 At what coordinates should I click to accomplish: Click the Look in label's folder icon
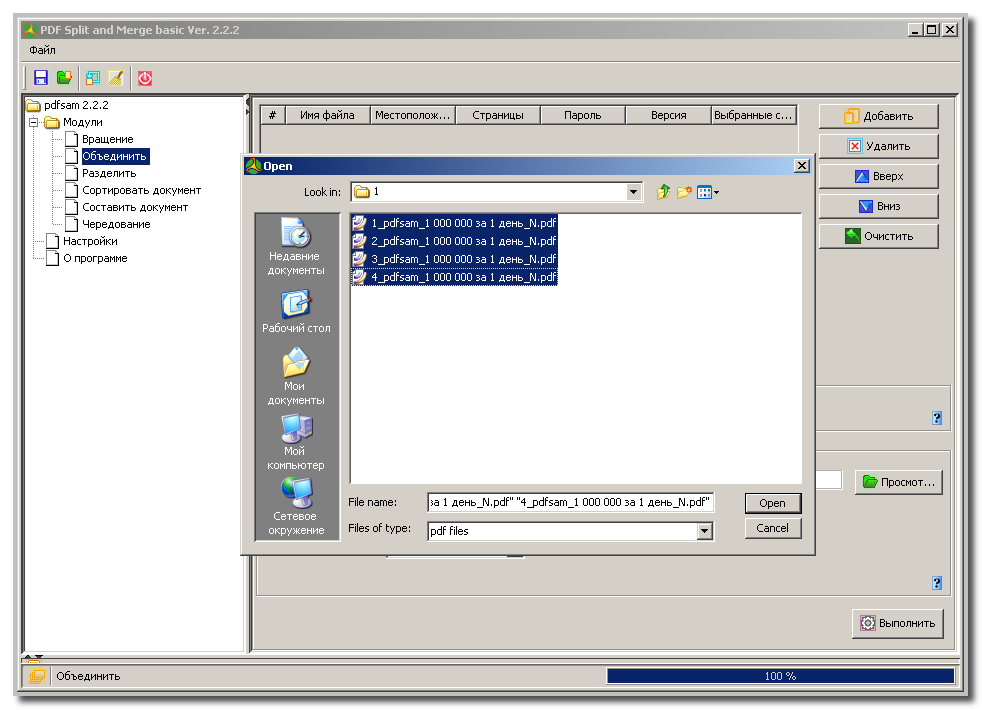[x=362, y=192]
